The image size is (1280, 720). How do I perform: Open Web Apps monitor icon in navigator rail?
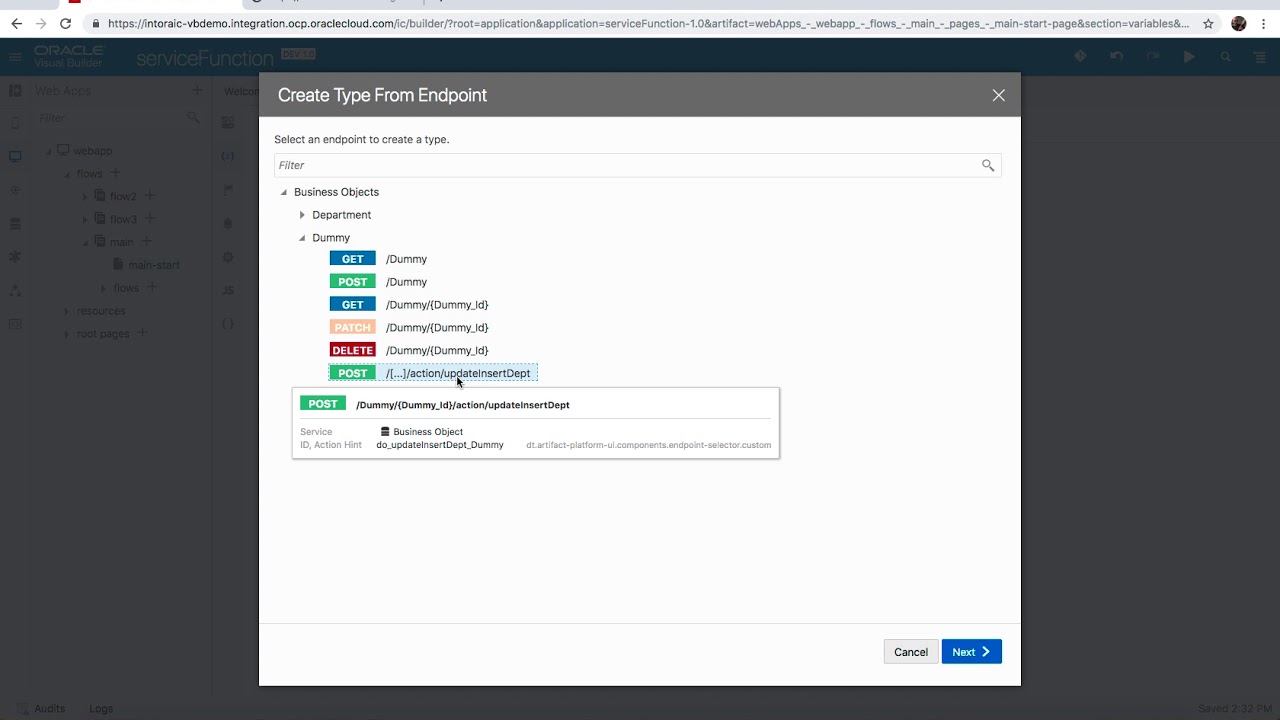pyautogui.click(x=15, y=157)
